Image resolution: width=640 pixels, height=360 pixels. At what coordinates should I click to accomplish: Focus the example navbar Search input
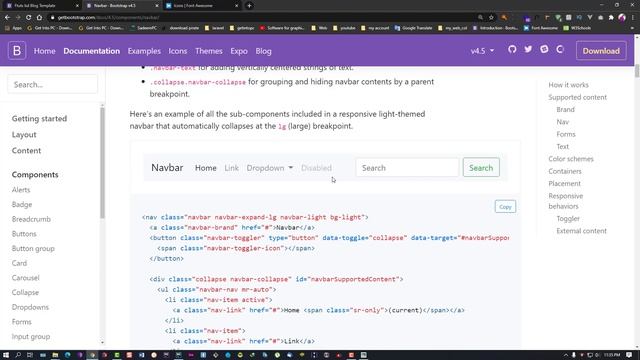407,168
